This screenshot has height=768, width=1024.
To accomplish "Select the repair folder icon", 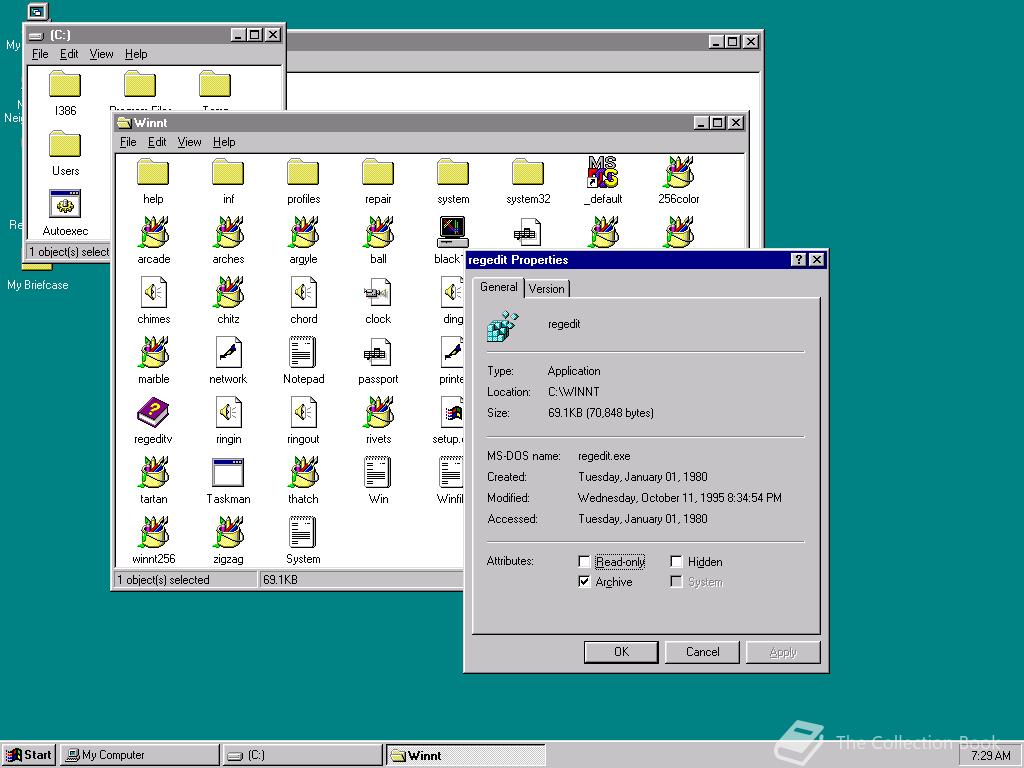I will point(378,172).
